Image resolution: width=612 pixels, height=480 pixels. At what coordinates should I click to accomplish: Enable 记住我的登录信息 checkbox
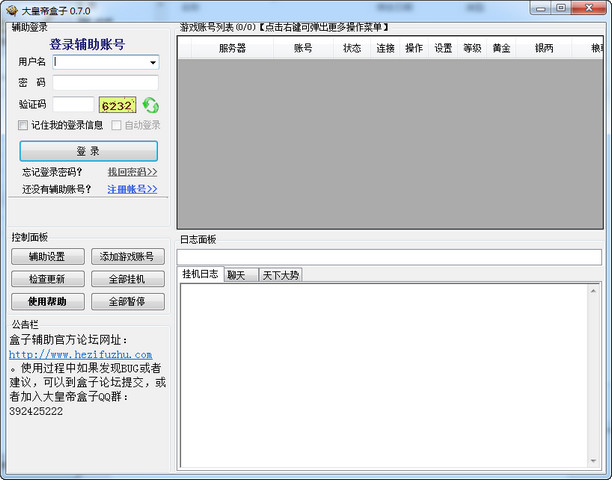coord(23,126)
